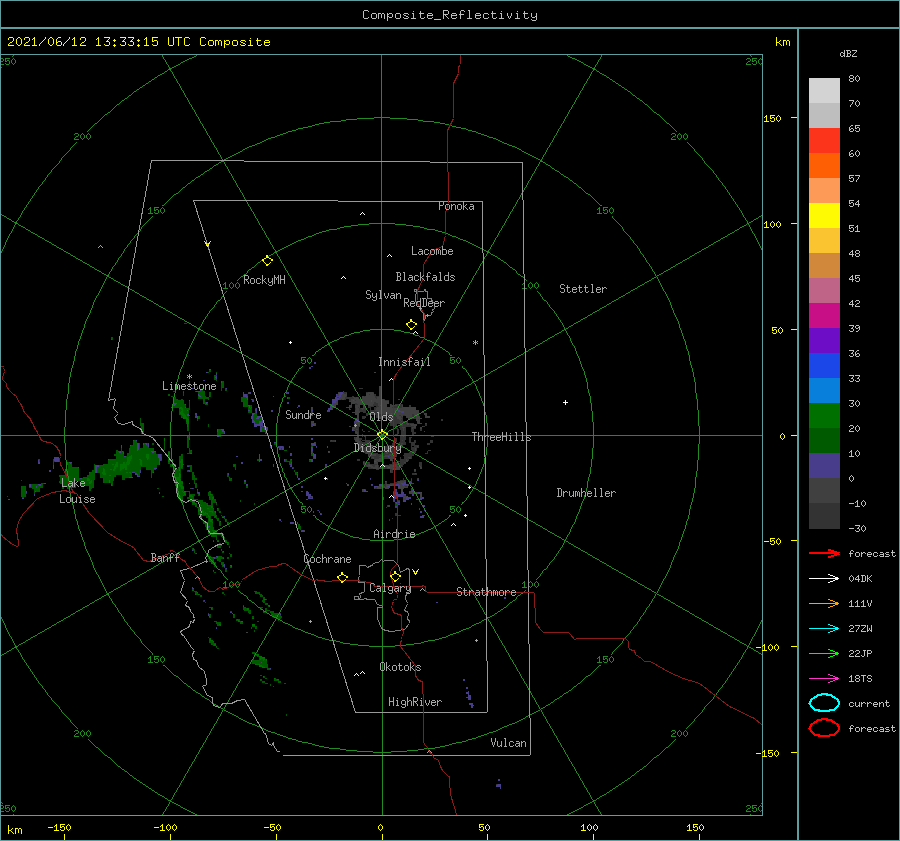Click the red forecast ellipse icon
900x841 pixels.
824,728
